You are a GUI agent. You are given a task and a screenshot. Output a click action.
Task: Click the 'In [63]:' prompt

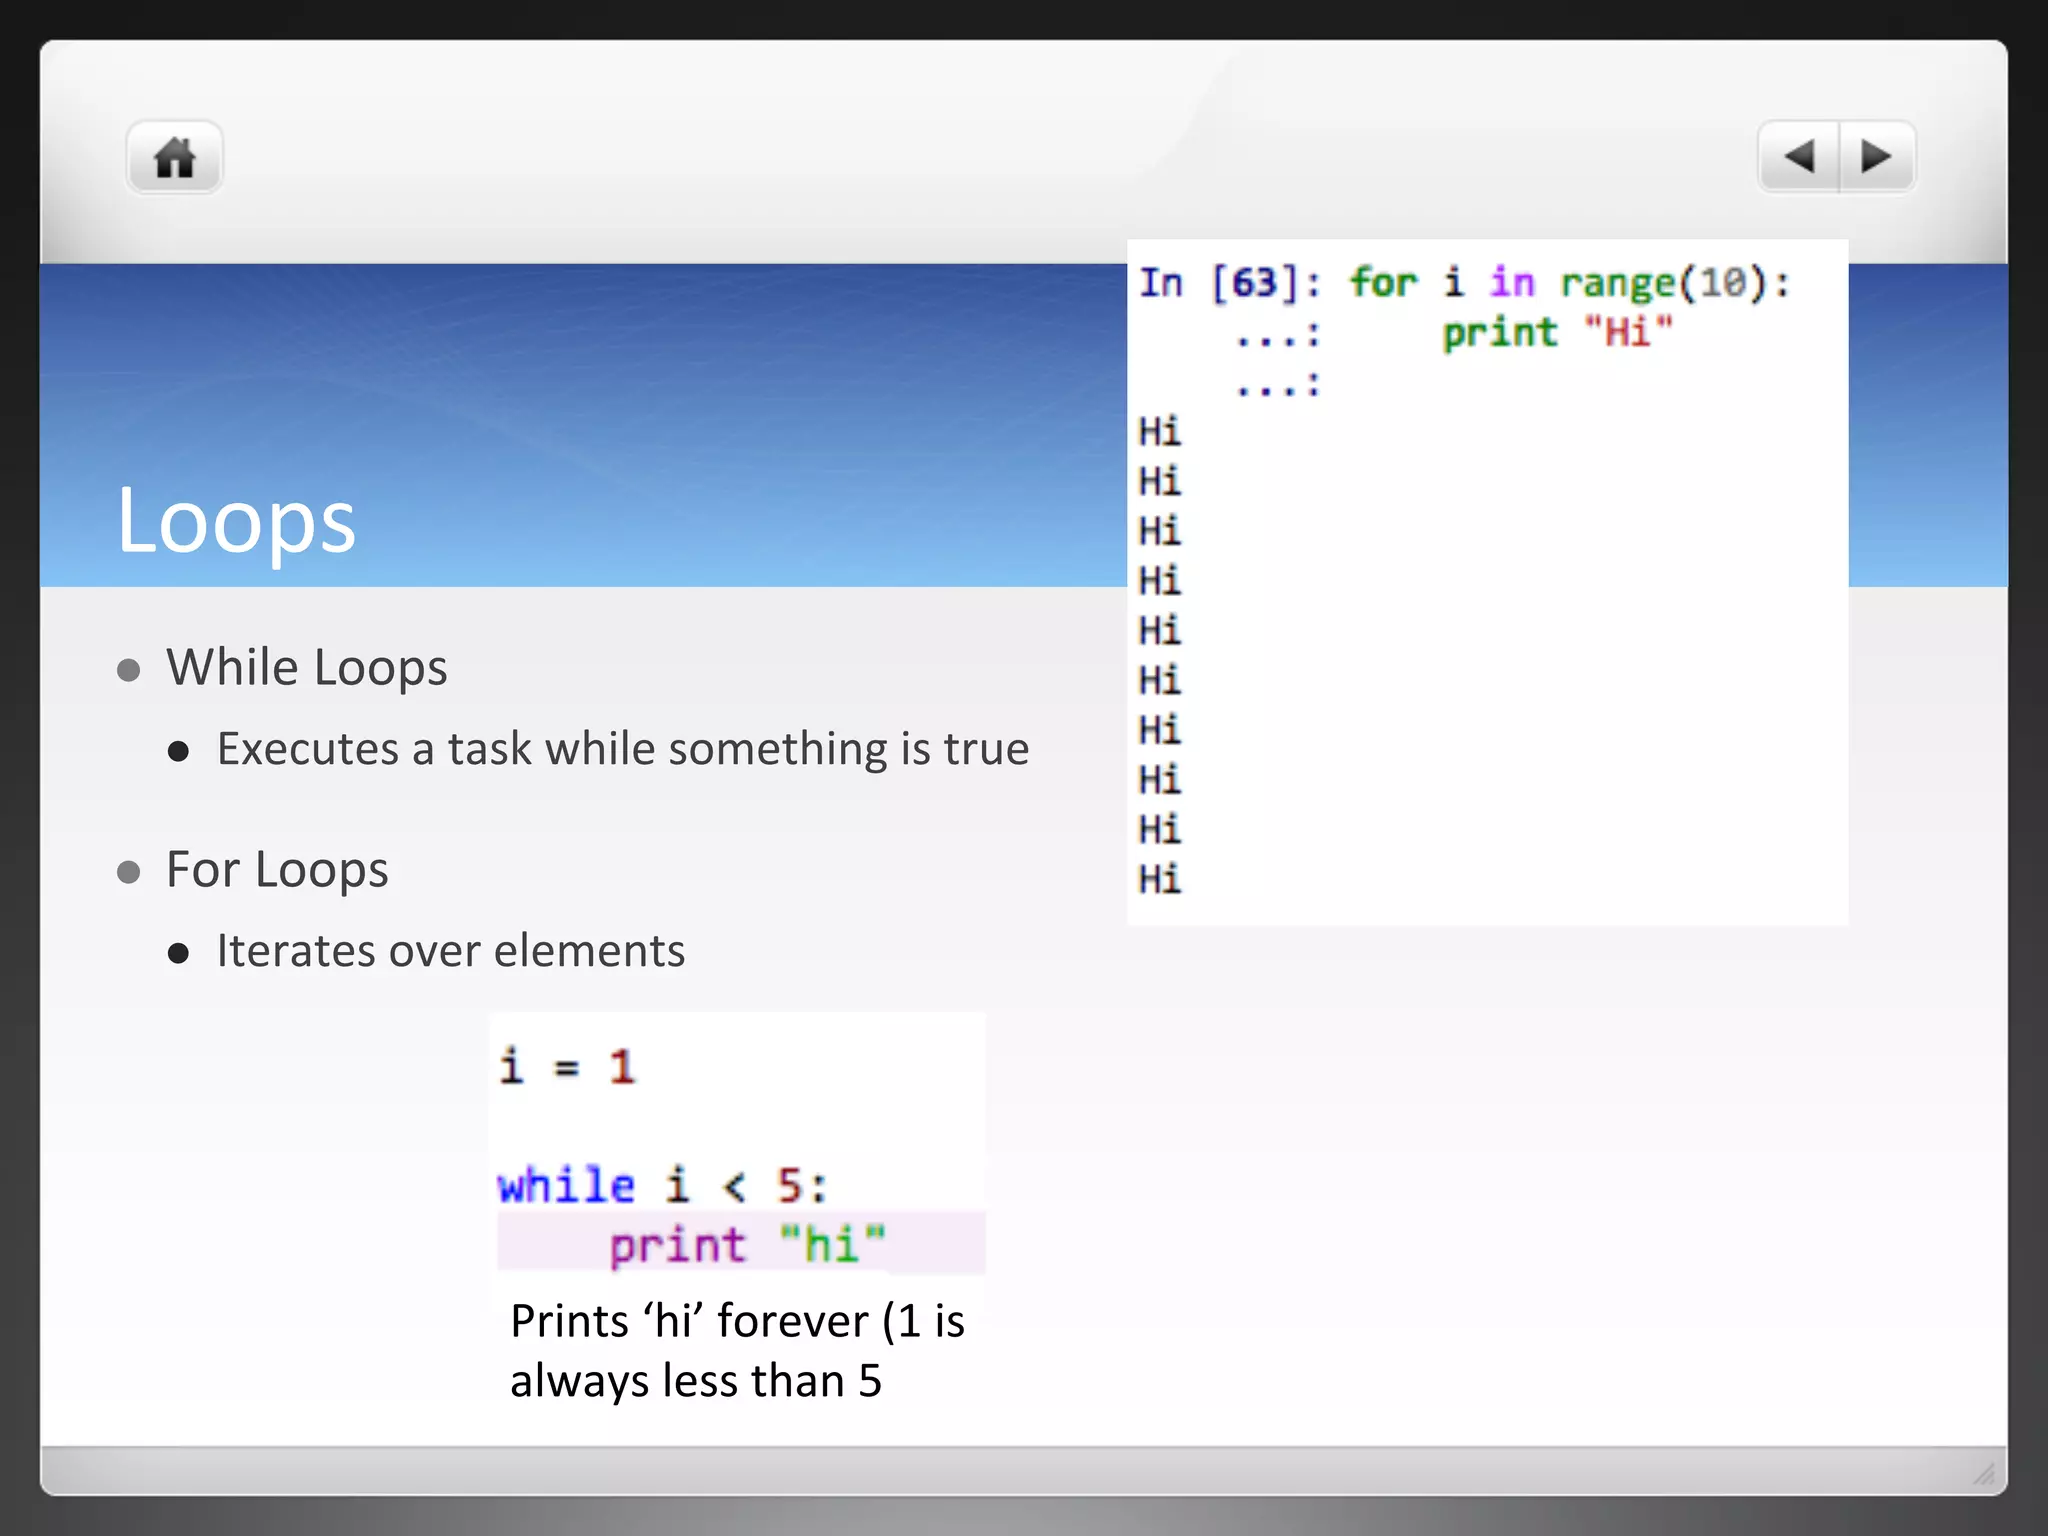click(1230, 283)
